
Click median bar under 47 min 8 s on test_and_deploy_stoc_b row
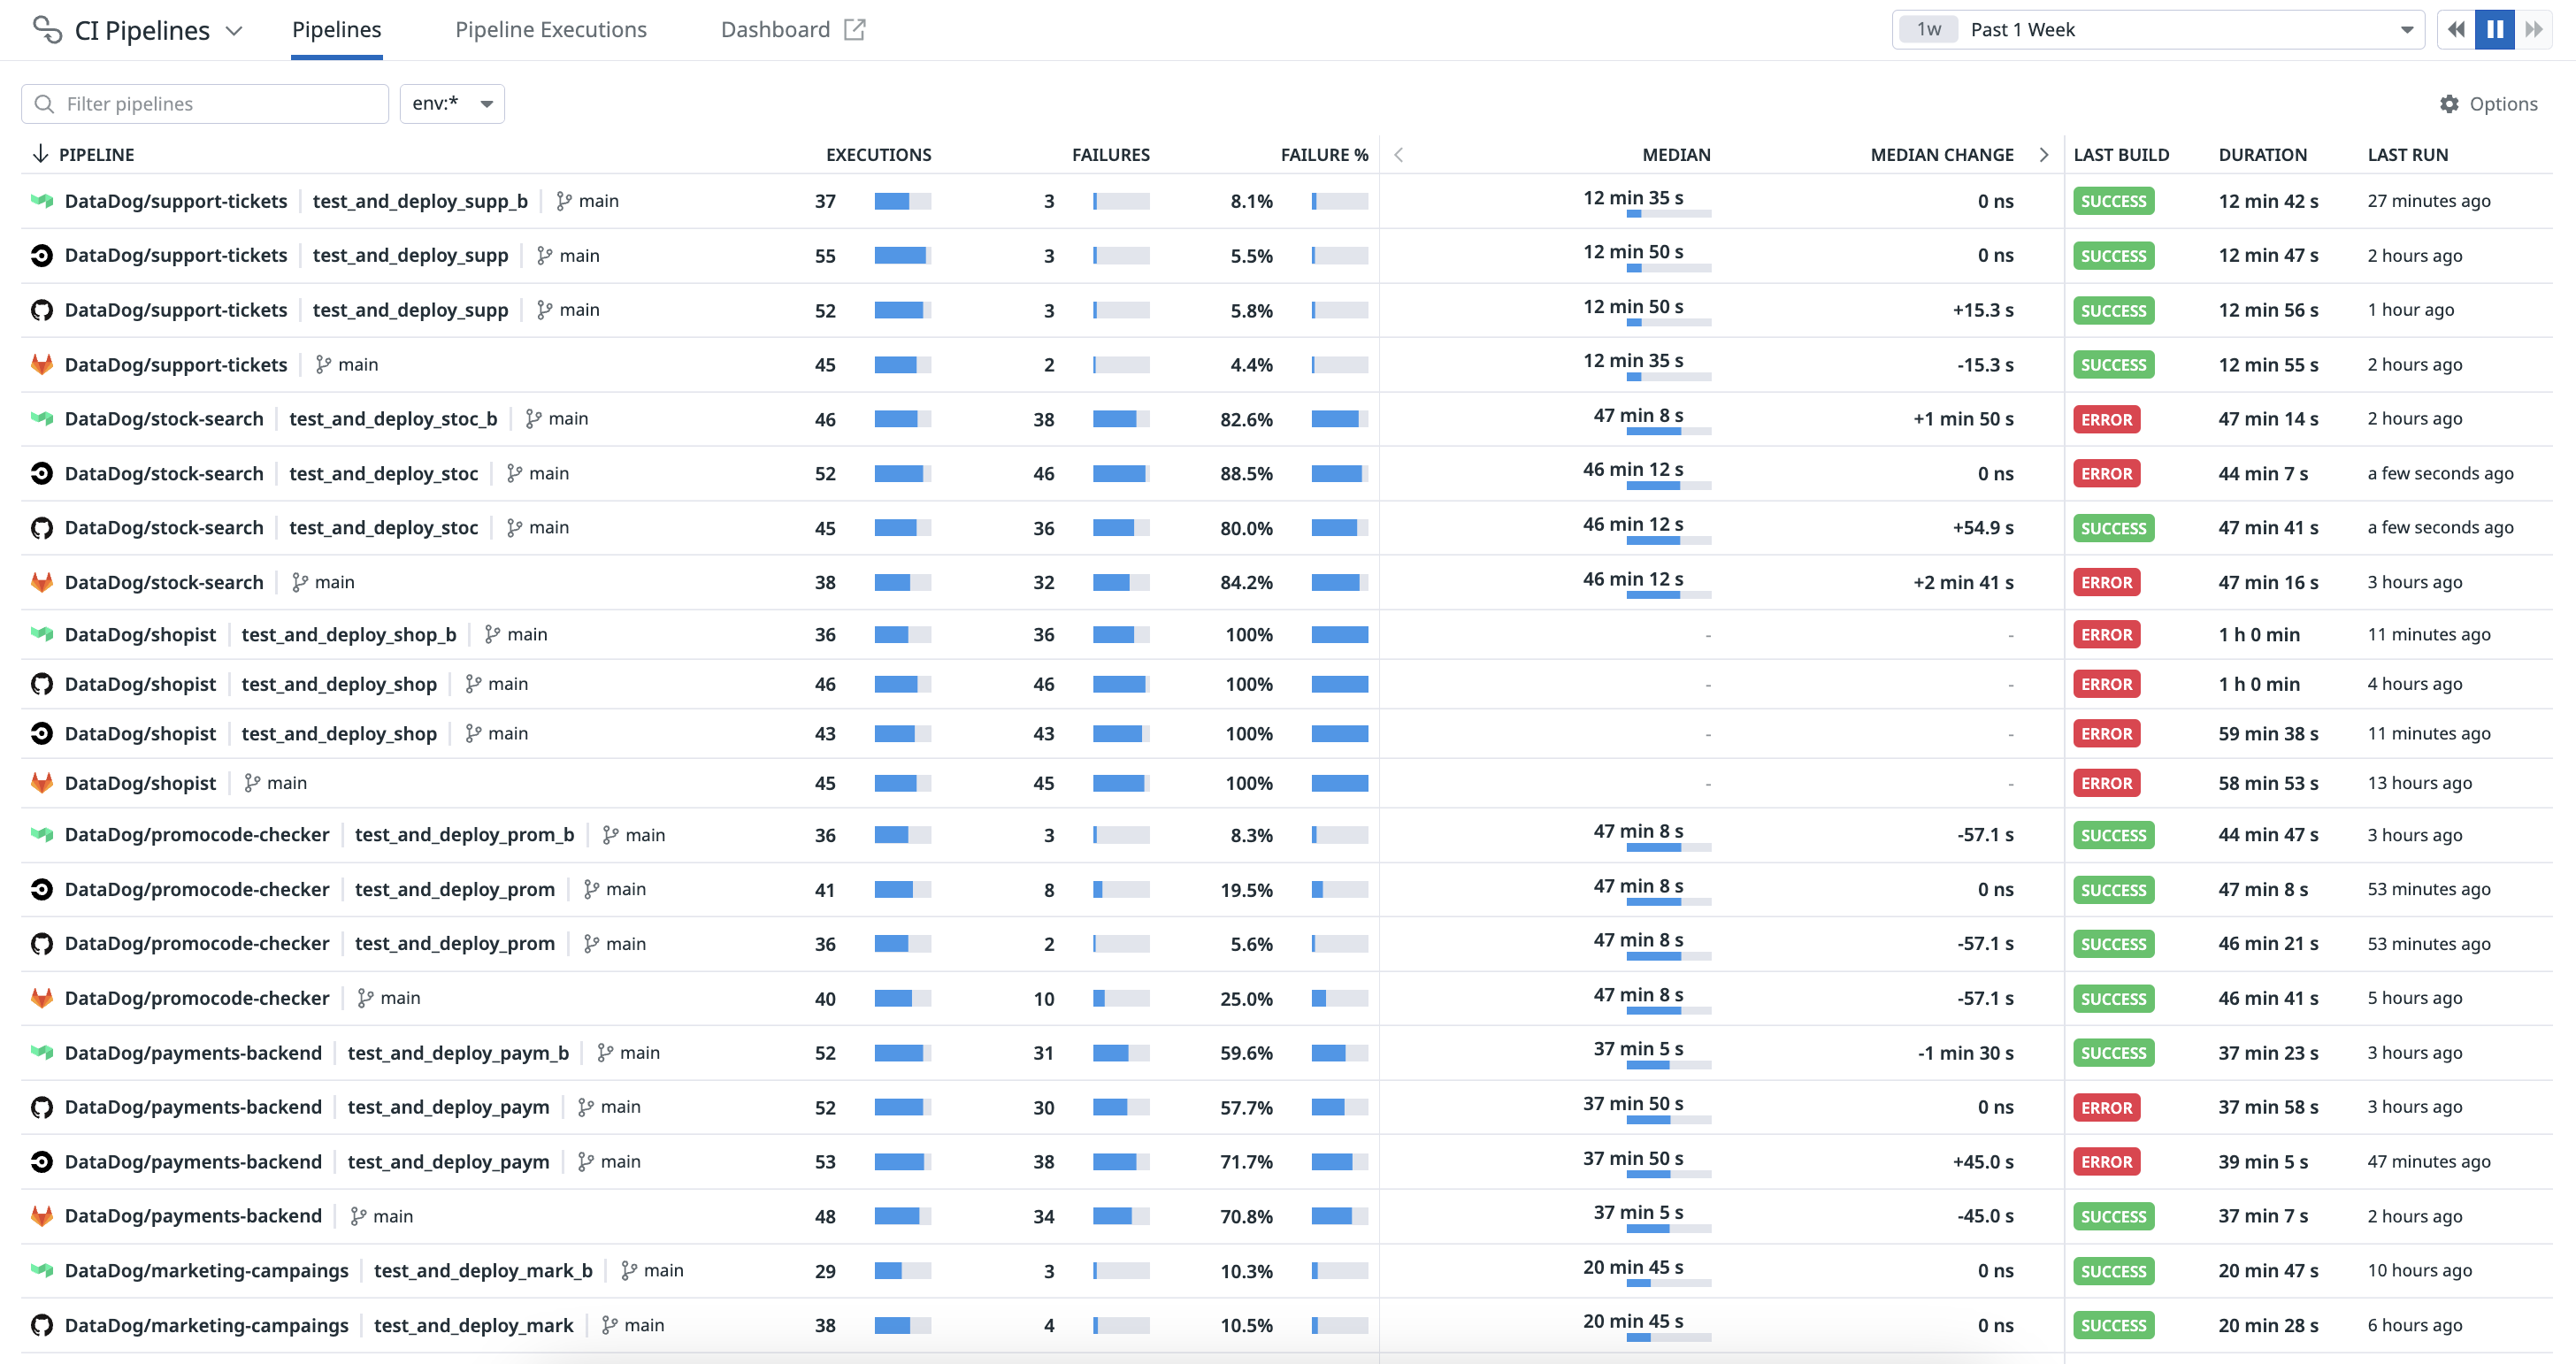(x=1669, y=432)
